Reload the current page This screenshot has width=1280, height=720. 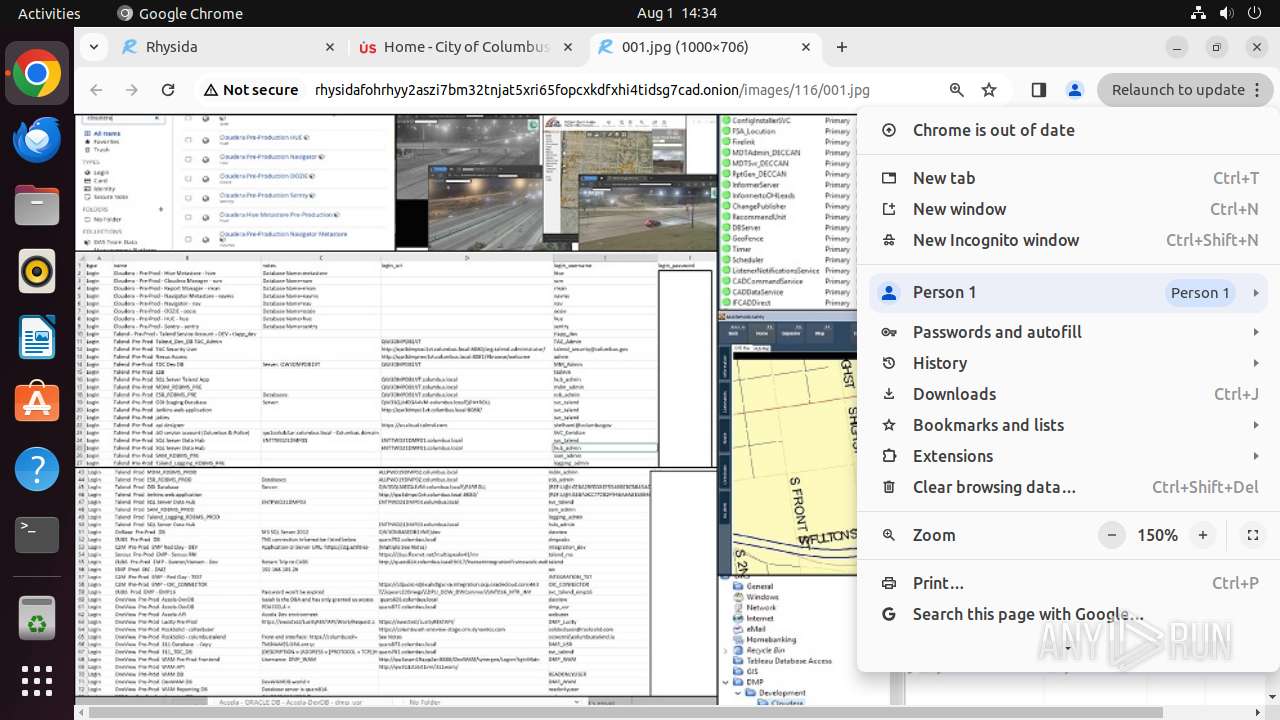pos(168,90)
